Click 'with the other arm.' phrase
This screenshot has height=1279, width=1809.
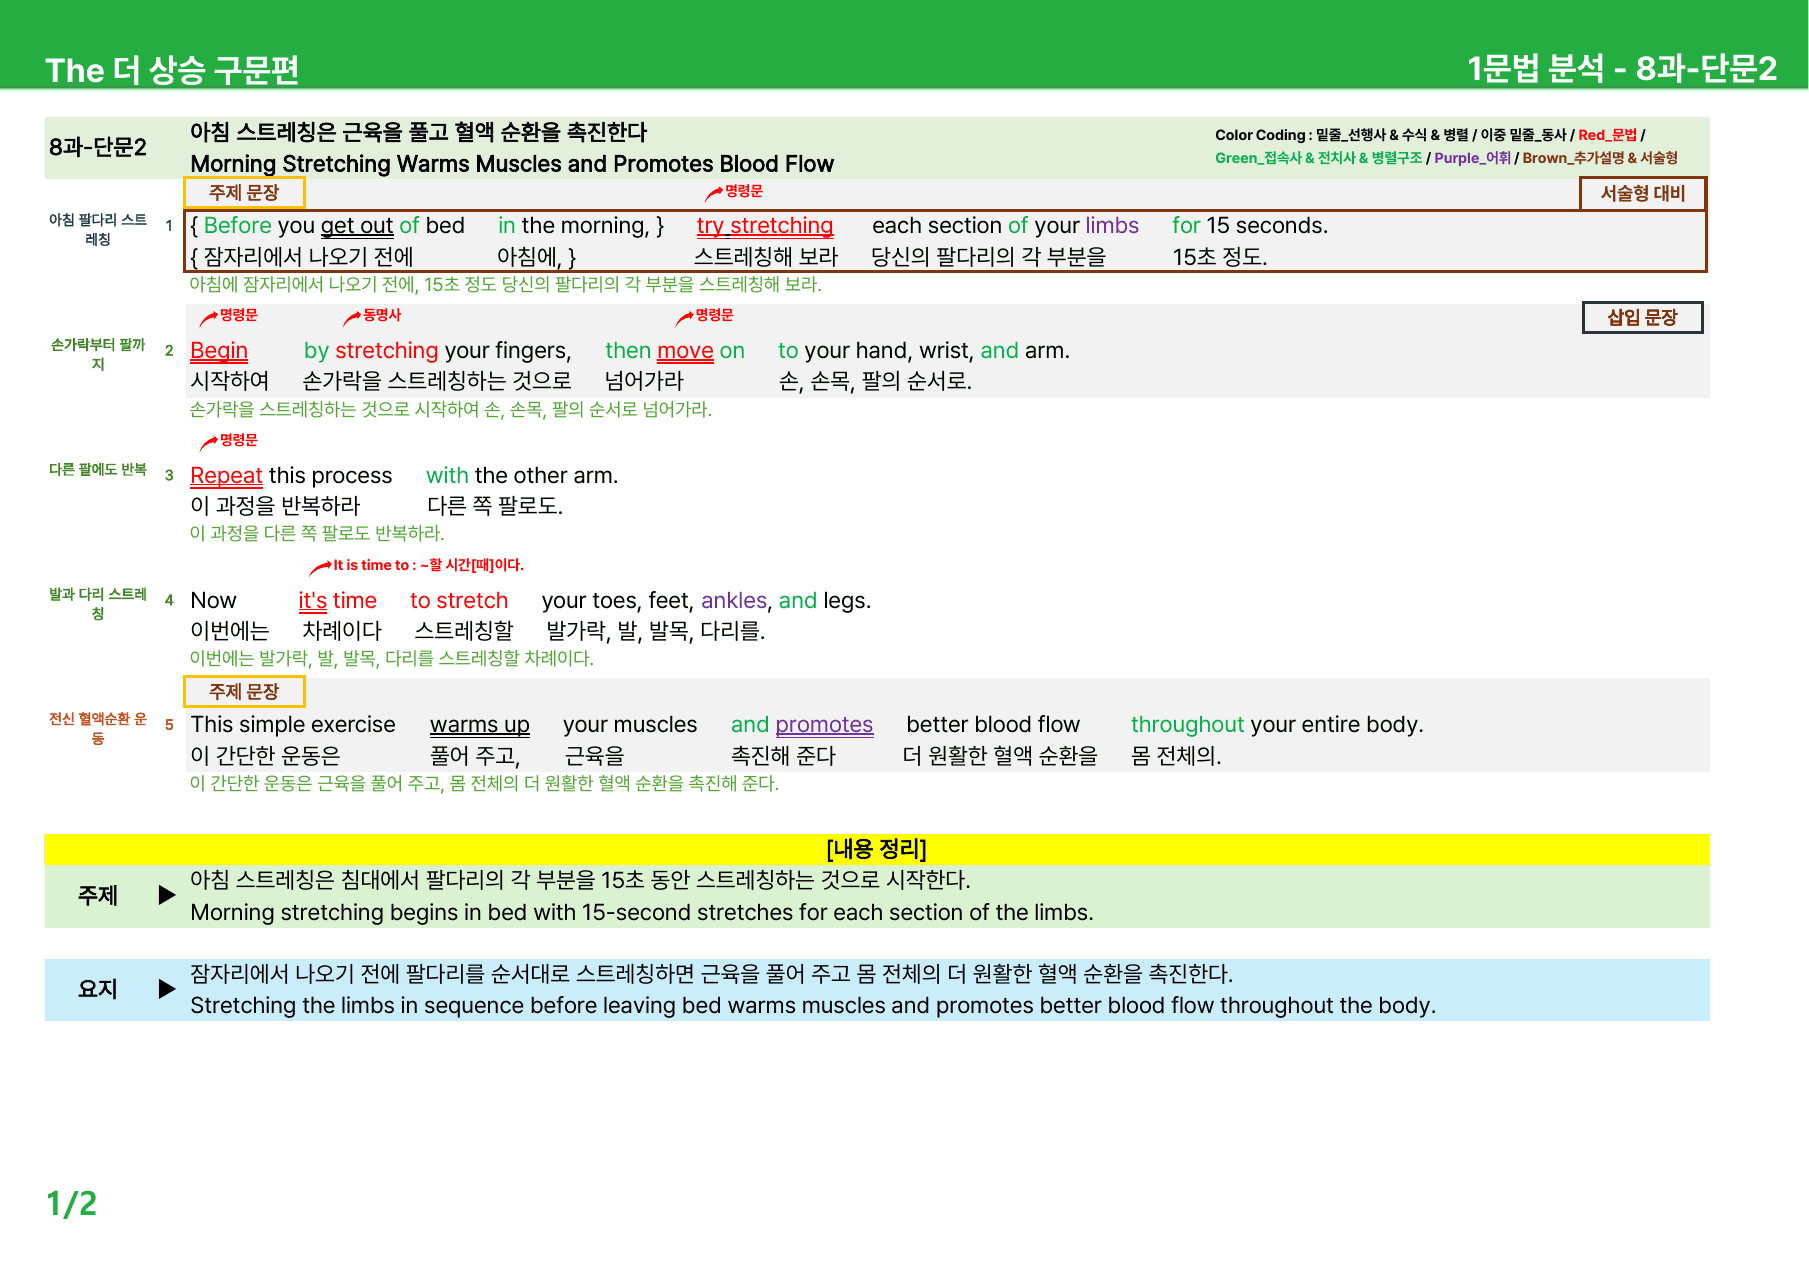pyautogui.click(x=522, y=476)
